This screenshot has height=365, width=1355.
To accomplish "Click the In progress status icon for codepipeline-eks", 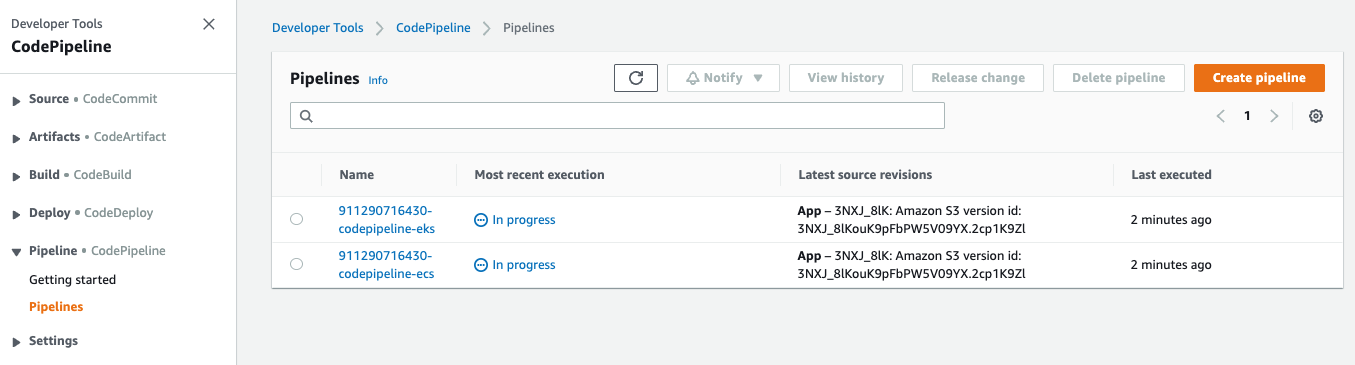I will click(x=481, y=220).
